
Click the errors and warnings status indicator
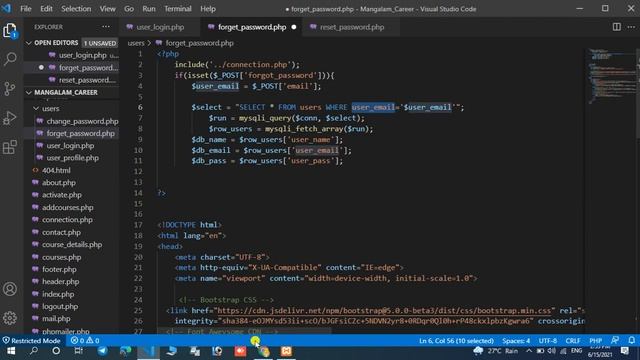pyautogui.click(x=85, y=340)
